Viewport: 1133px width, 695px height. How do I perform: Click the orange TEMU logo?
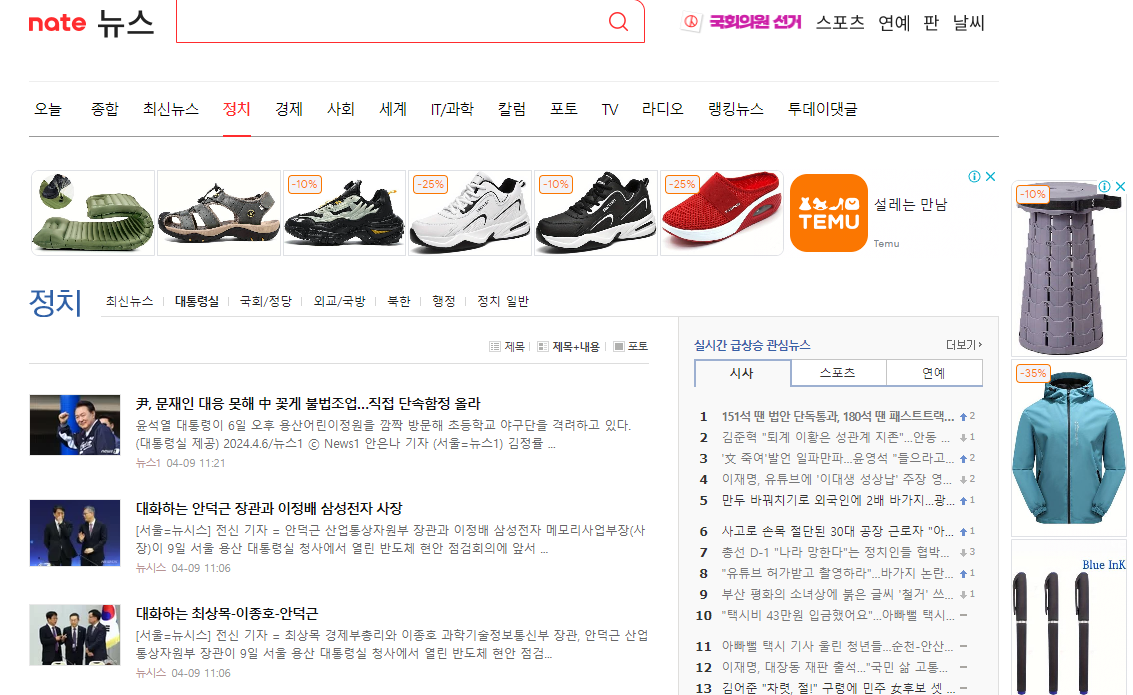829,213
